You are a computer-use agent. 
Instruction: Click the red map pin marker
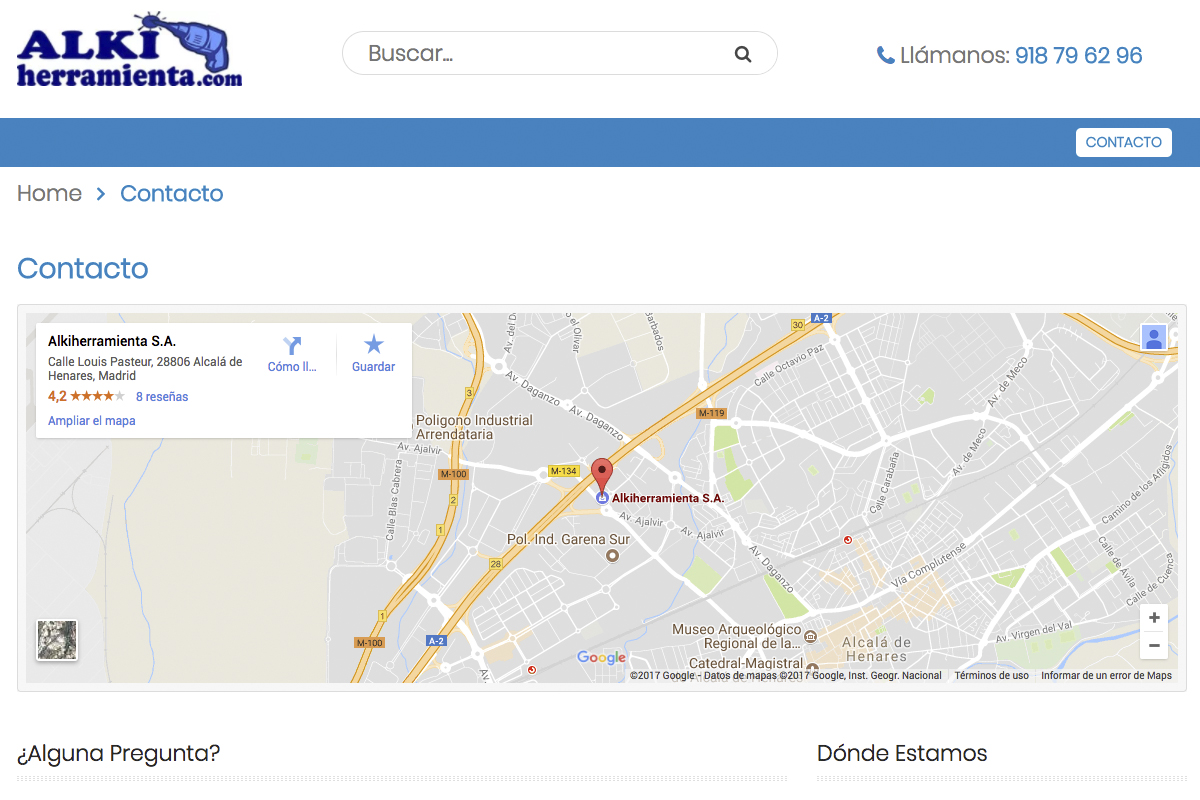coord(601,474)
